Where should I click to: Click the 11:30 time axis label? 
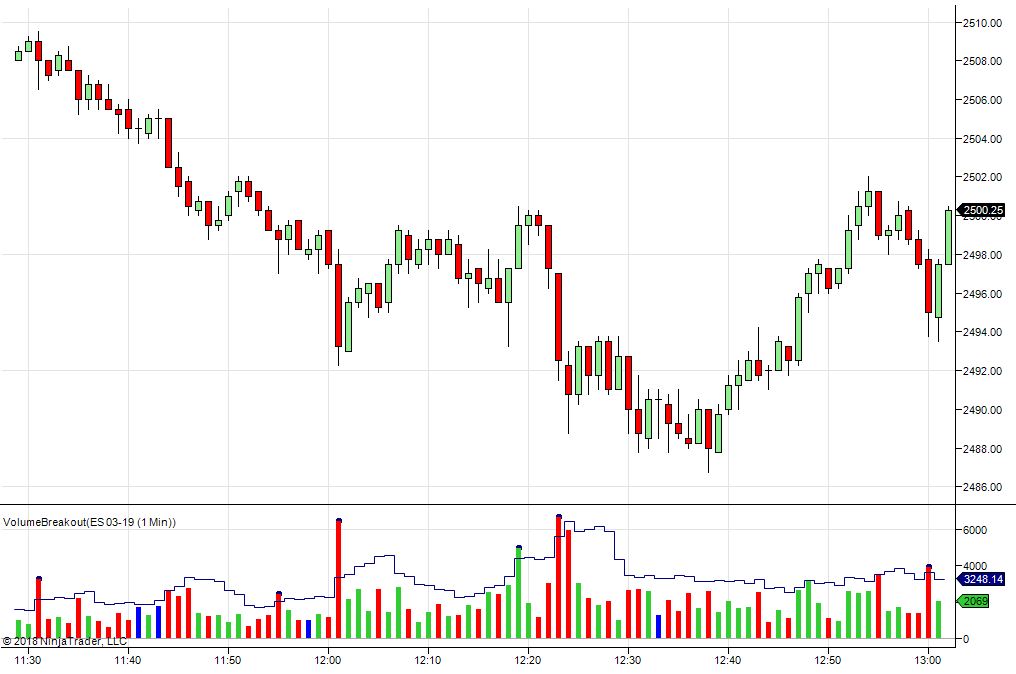point(28,660)
